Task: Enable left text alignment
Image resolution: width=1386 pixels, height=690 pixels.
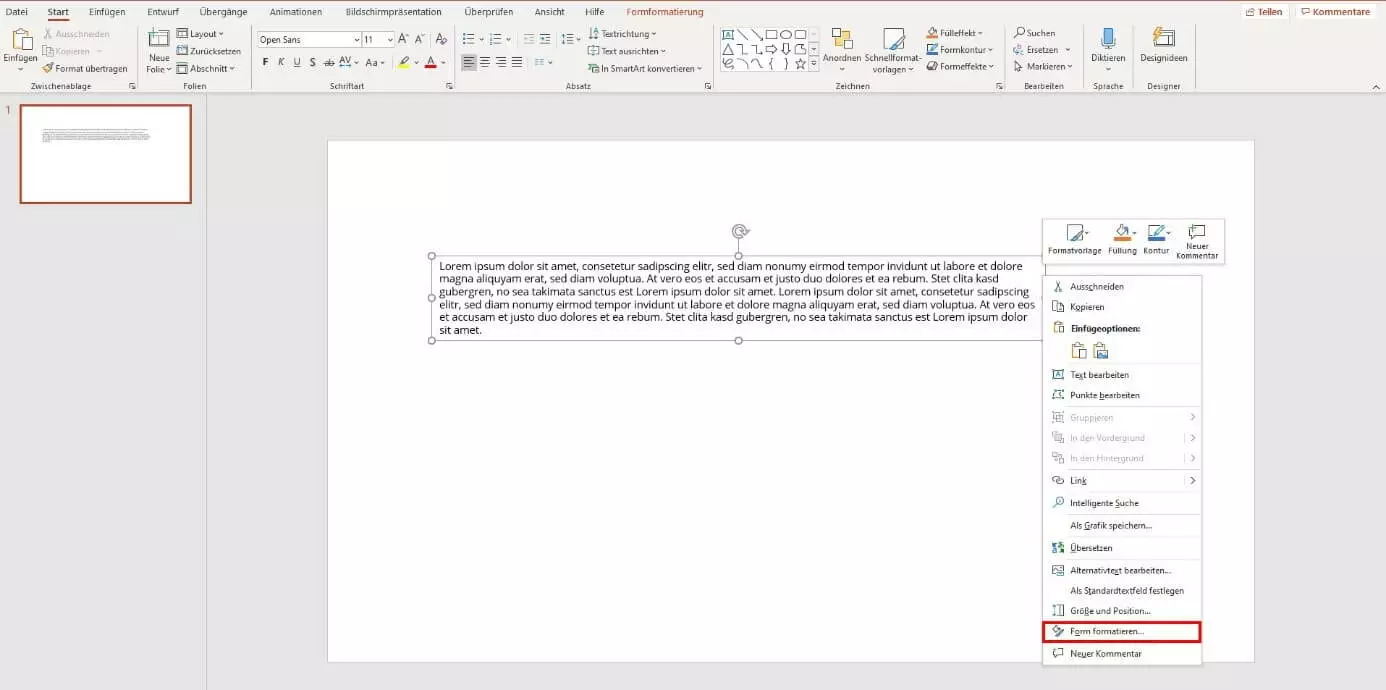Action: [469, 62]
